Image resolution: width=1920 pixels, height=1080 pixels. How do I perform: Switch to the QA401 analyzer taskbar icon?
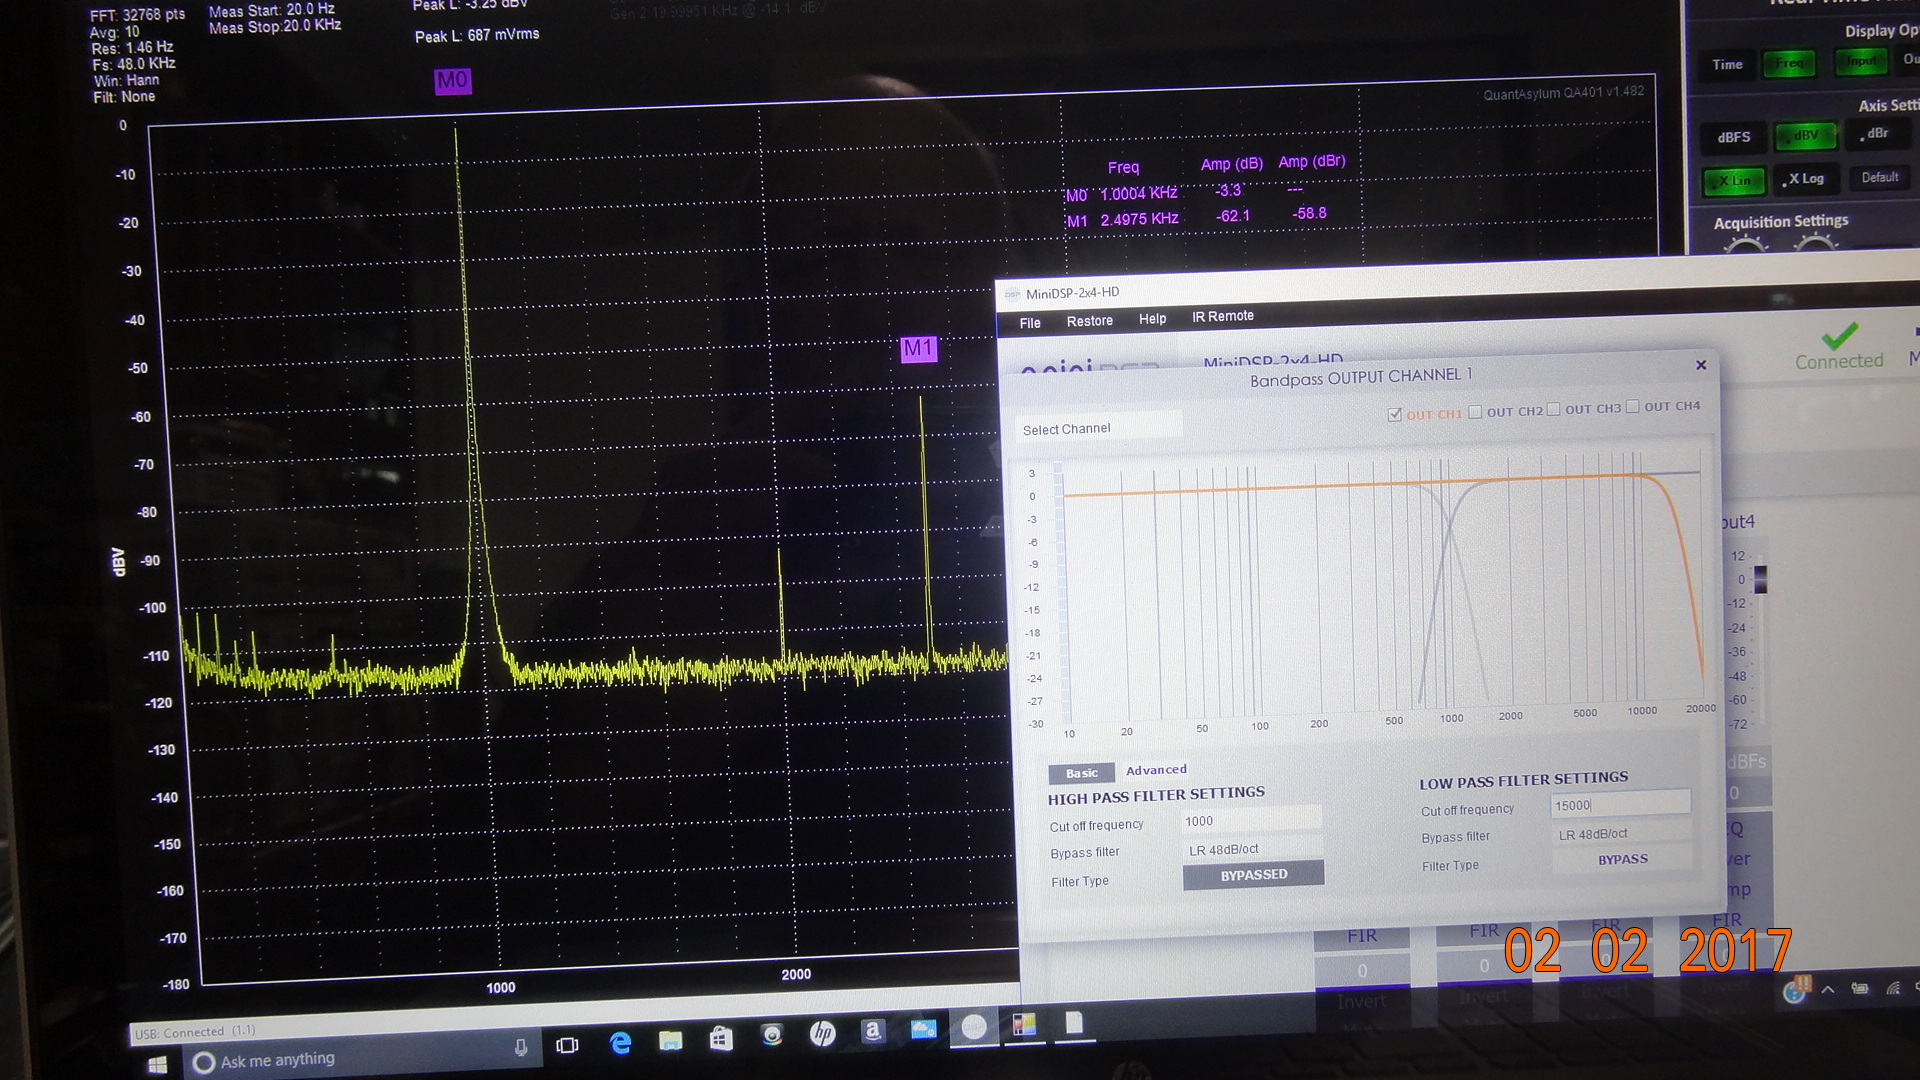(x=1024, y=1025)
